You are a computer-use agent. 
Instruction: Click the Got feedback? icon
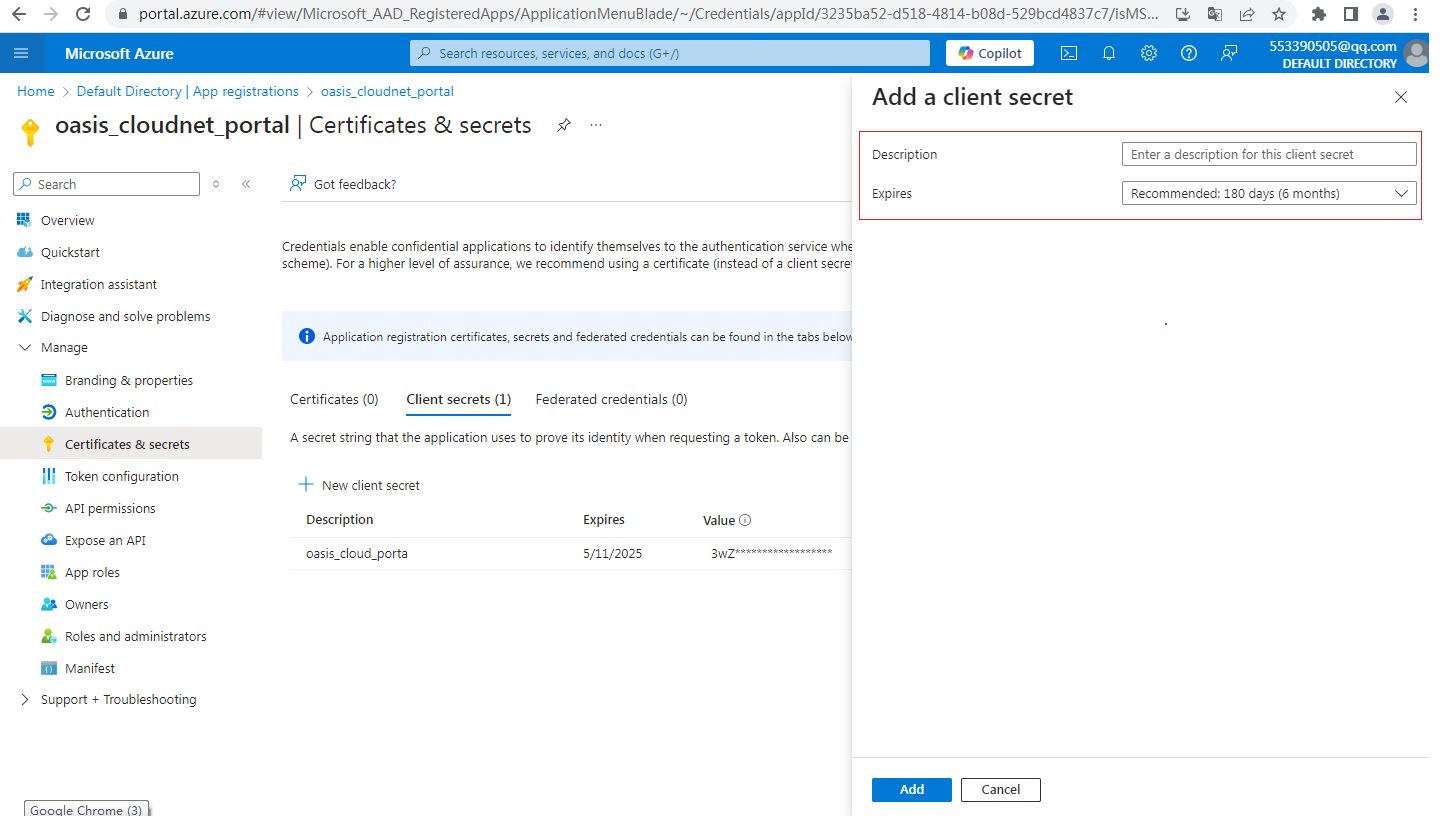click(x=297, y=183)
